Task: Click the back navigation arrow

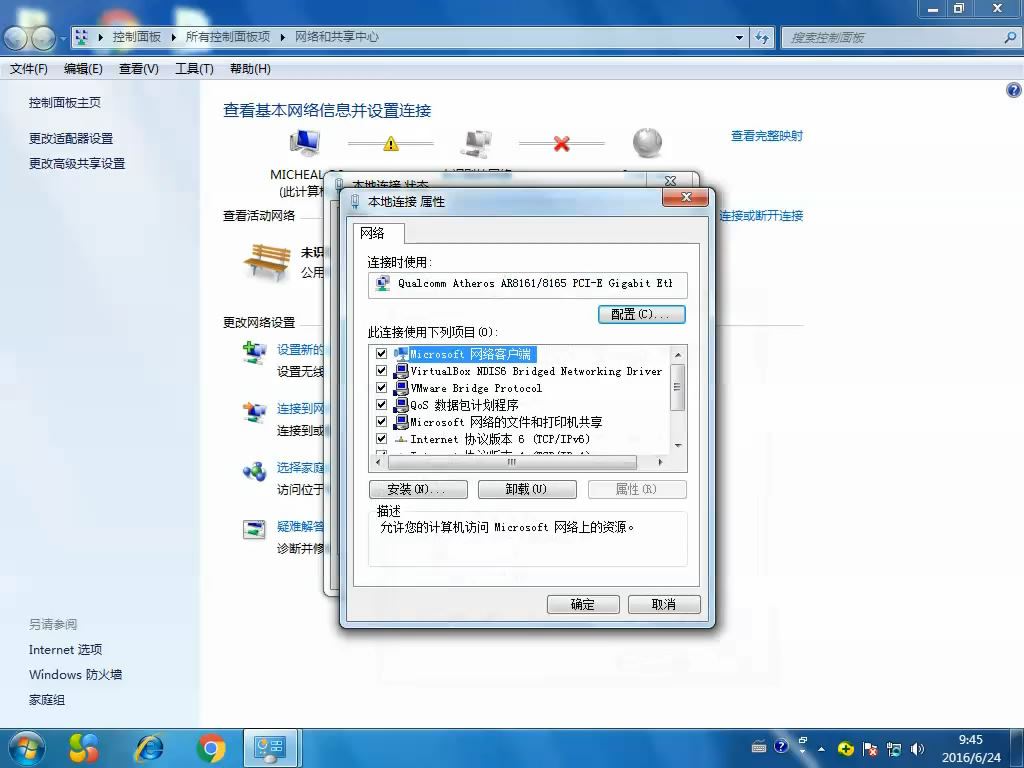Action: pyautogui.click(x=18, y=38)
